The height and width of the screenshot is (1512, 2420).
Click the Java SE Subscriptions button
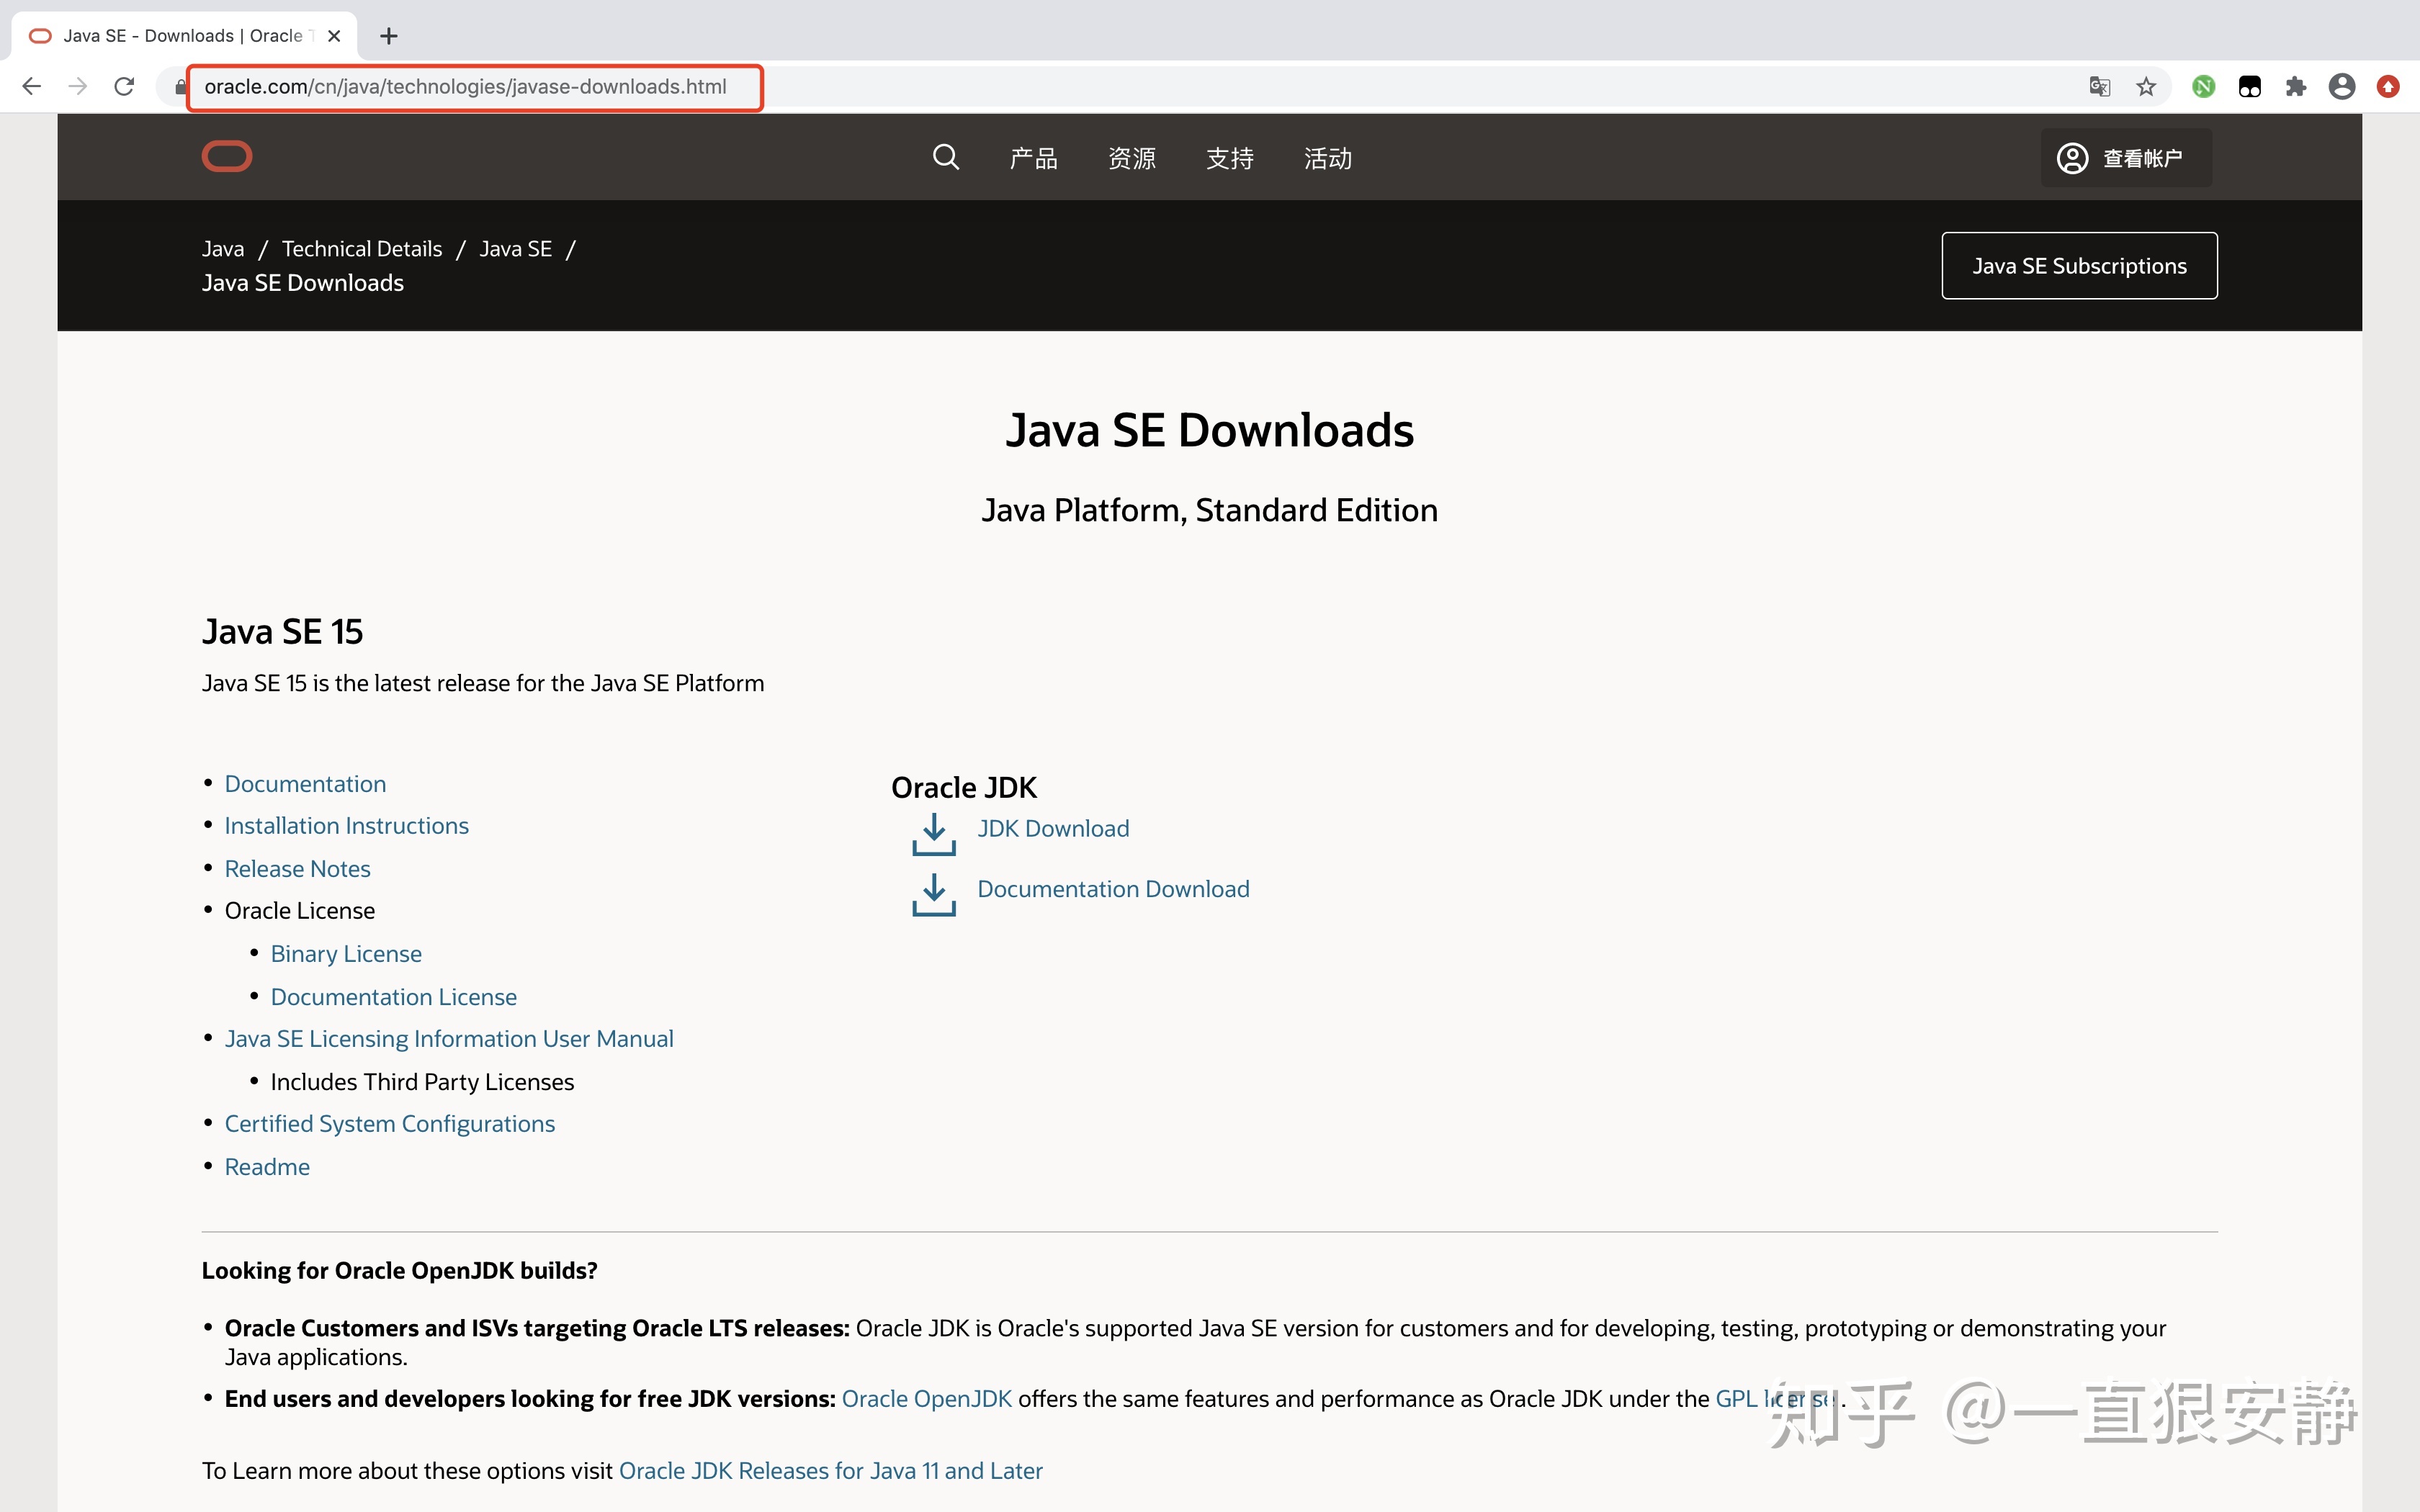[2079, 266]
